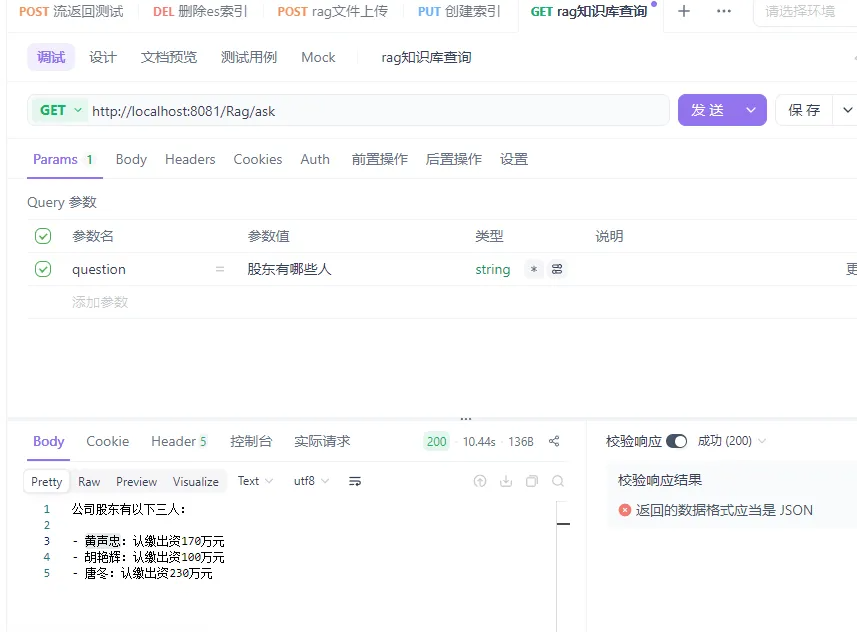The width and height of the screenshot is (857, 632).
Task: Open the Mock tab
Action: pos(318,57)
